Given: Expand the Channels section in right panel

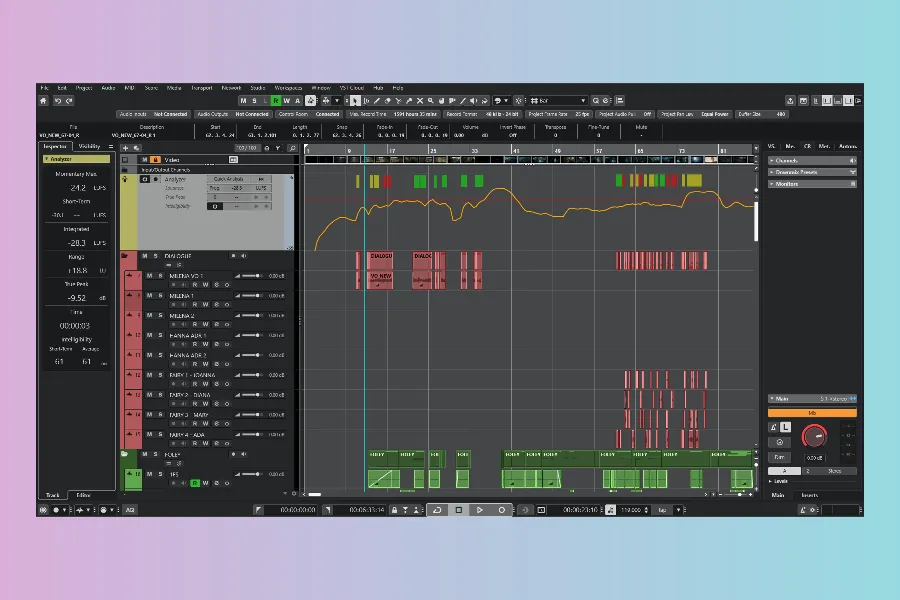Looking at the screenshot, I should (x=812, y=160).
